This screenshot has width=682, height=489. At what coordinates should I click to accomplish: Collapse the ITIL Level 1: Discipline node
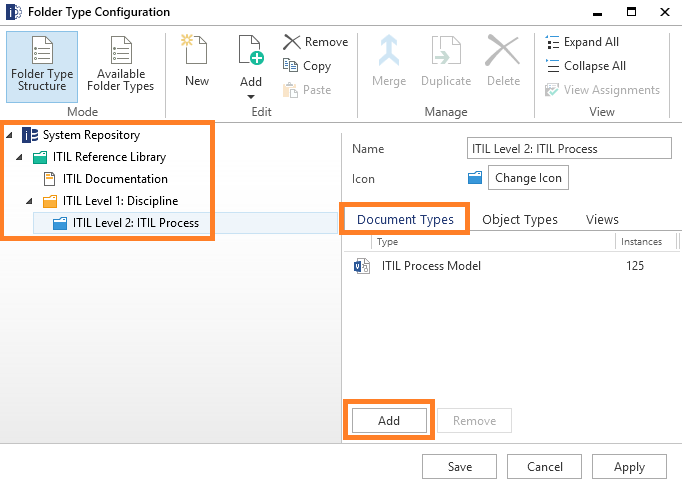tap(29, 201)
